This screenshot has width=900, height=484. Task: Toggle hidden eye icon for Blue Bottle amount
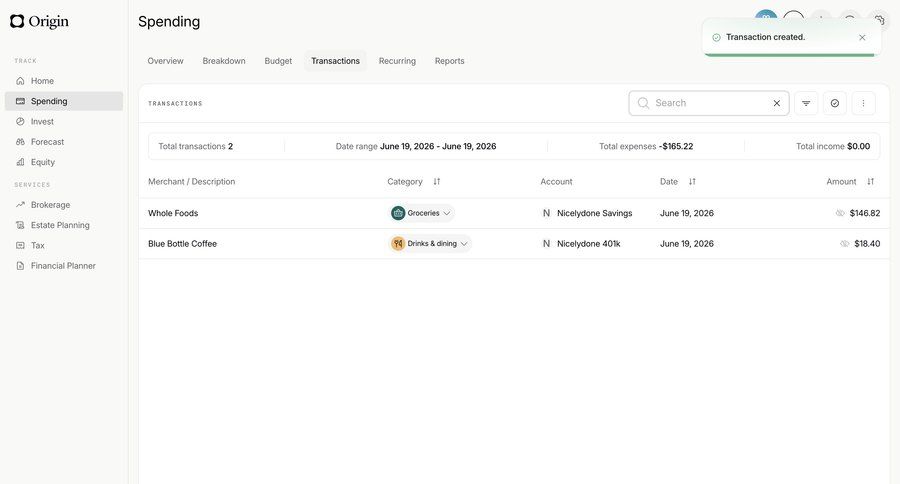click(x=845, y=243)
